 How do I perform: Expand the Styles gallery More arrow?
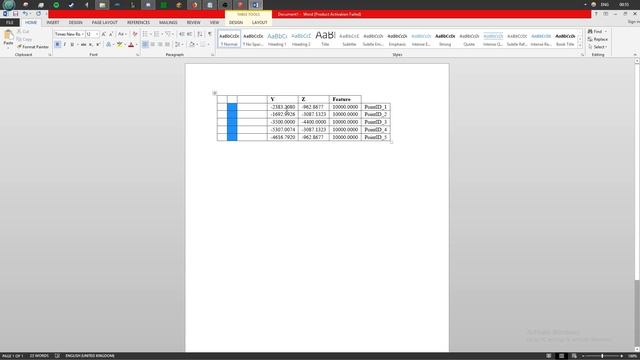(580, 45)
